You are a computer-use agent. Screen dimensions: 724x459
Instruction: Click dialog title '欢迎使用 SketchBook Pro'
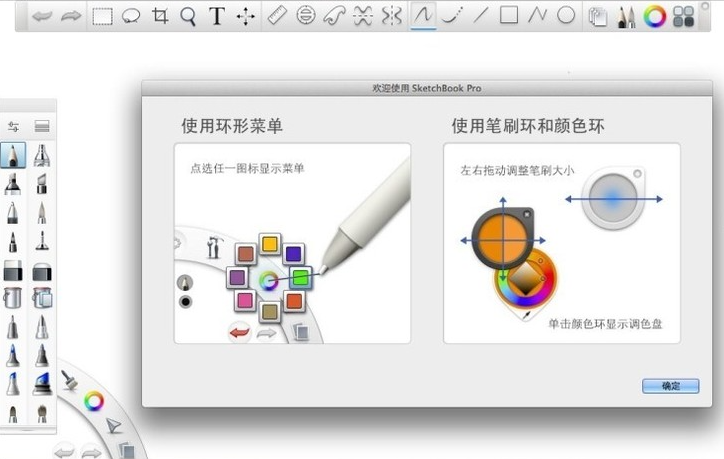(x=427, y=88)
